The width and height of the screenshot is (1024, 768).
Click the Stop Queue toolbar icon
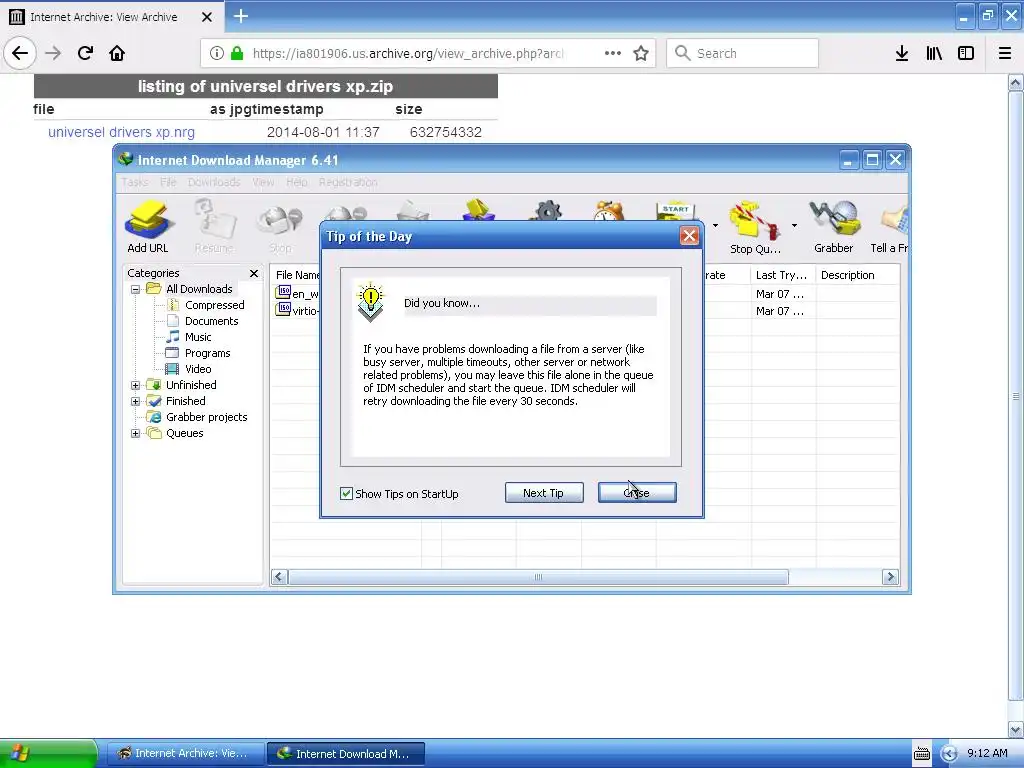pos(754,226)
